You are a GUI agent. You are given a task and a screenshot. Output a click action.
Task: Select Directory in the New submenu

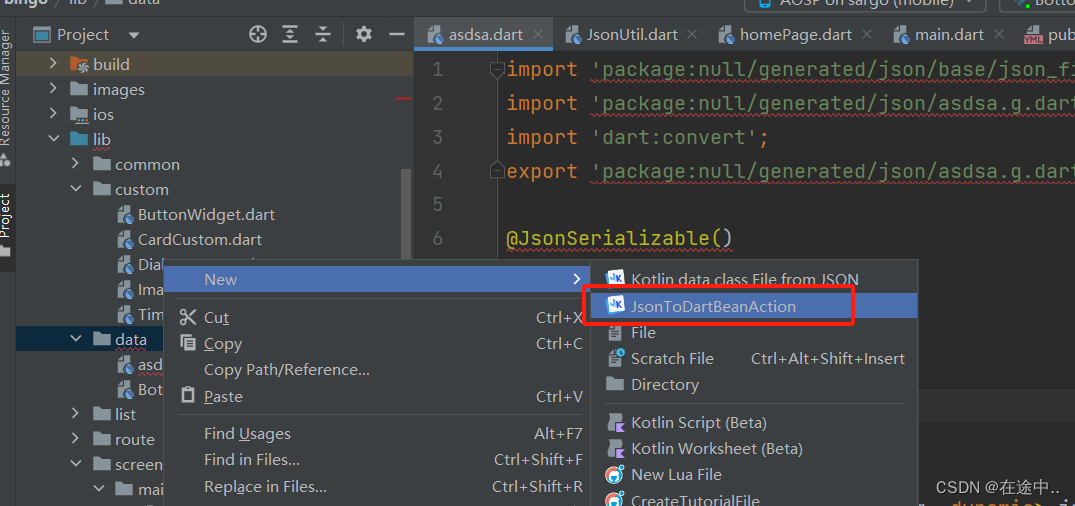[754, 385]
